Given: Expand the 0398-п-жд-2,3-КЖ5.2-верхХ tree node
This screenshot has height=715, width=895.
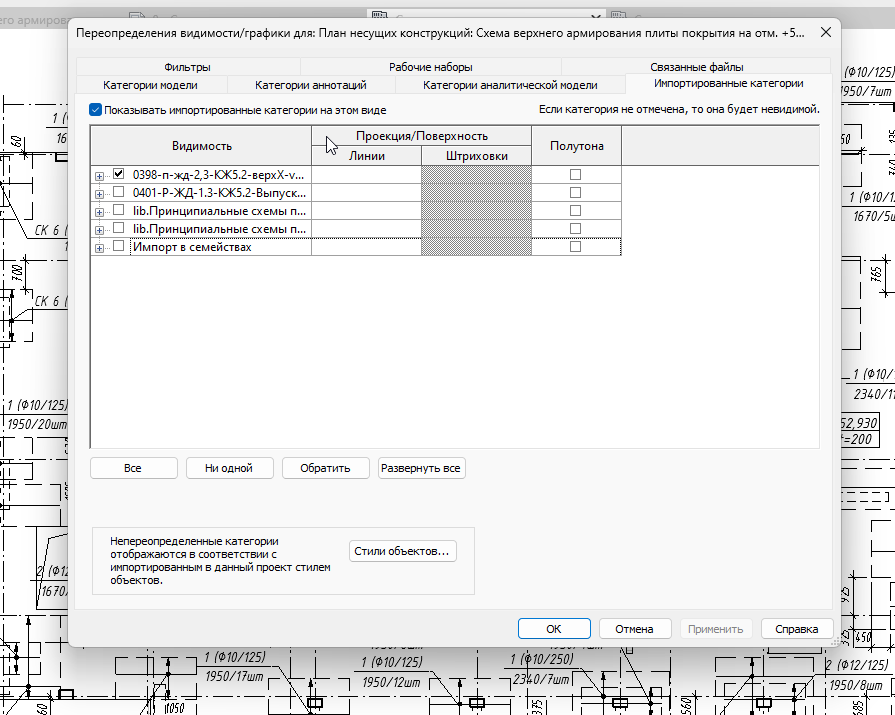Looking at the screenshot, I should pos(99,176).
